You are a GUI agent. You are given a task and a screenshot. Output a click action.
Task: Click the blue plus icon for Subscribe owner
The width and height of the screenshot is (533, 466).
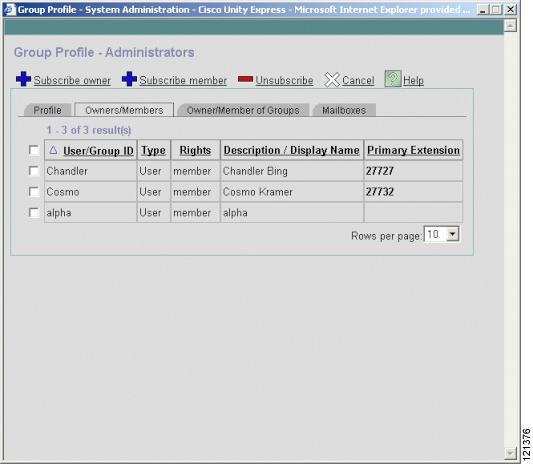23,79
